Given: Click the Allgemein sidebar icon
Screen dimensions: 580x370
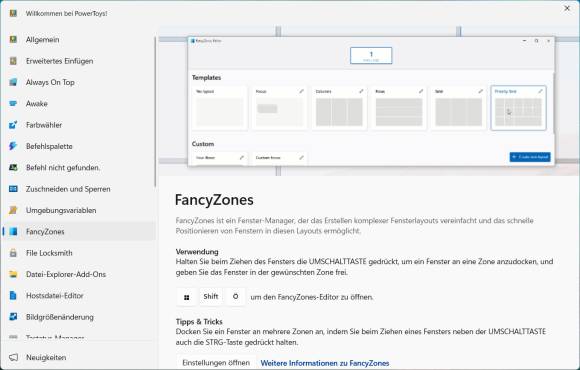Looking at the screenshot, I should pos(13,40).
